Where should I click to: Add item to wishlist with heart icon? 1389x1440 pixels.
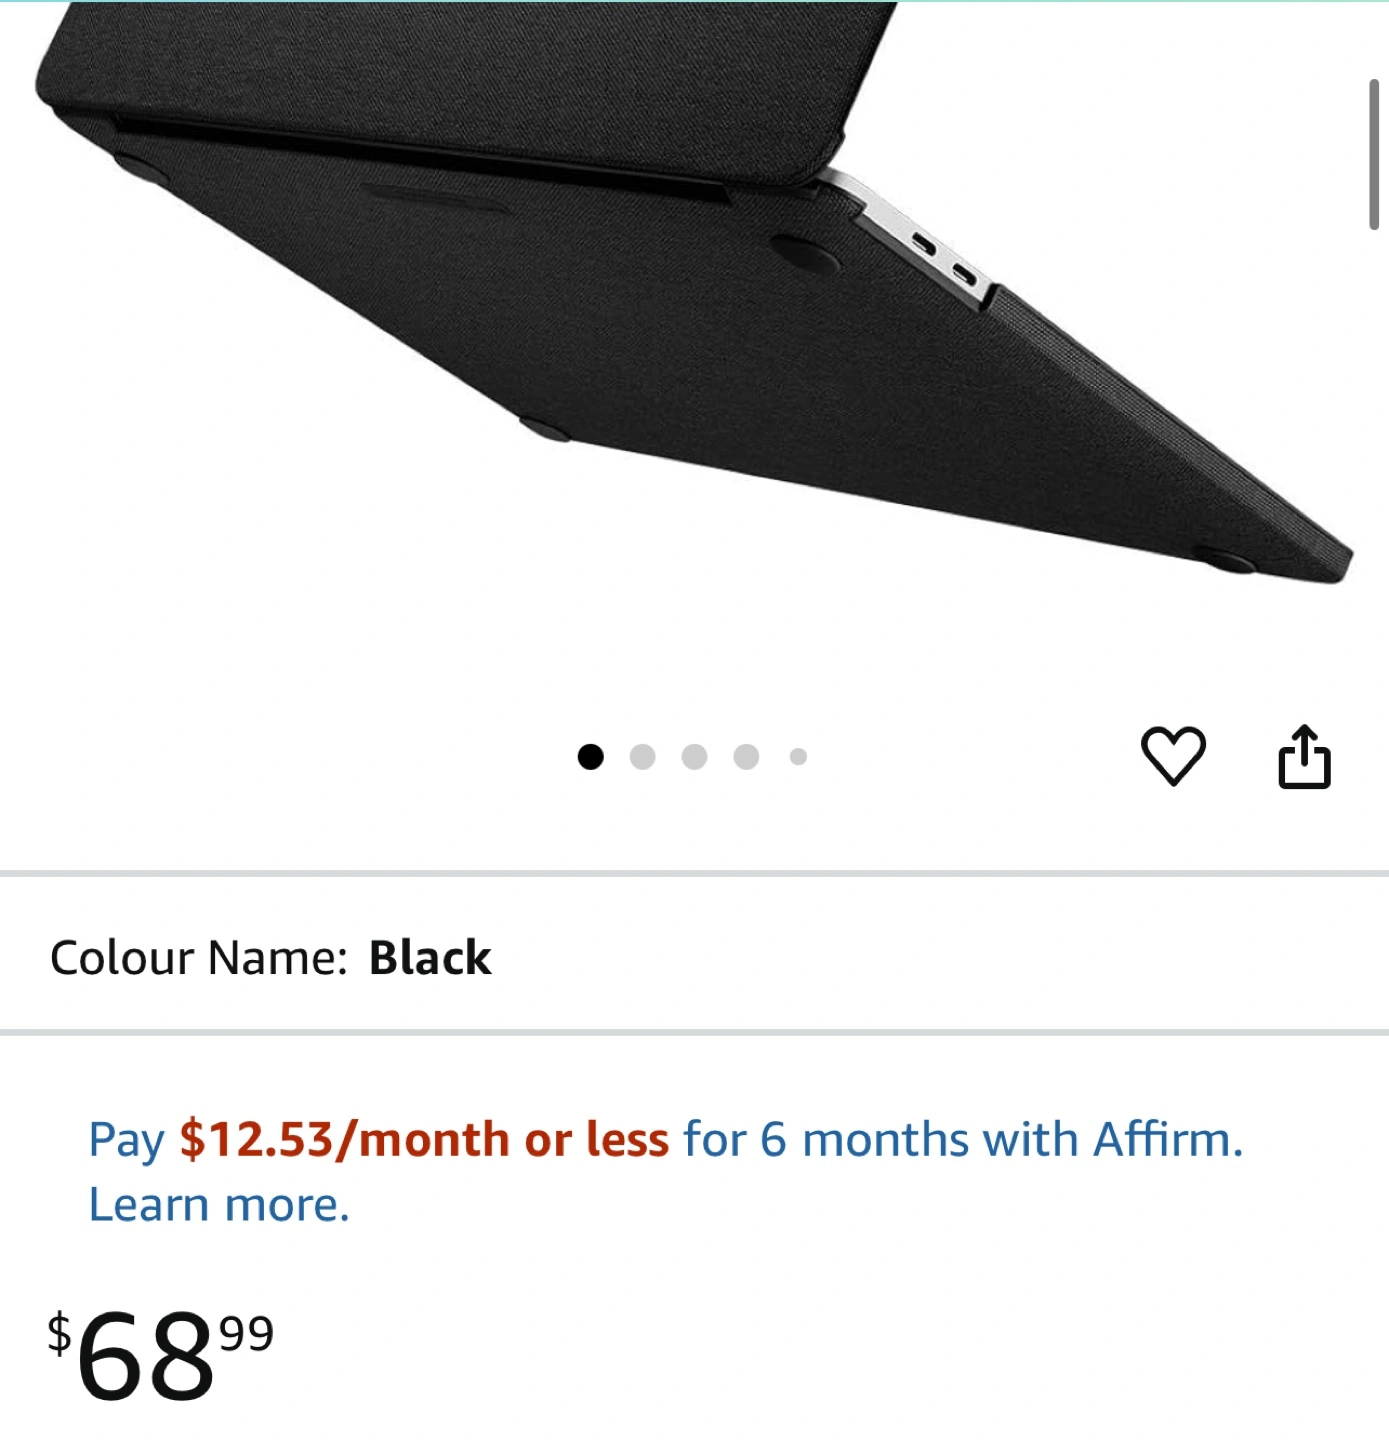coord(1173,756)
